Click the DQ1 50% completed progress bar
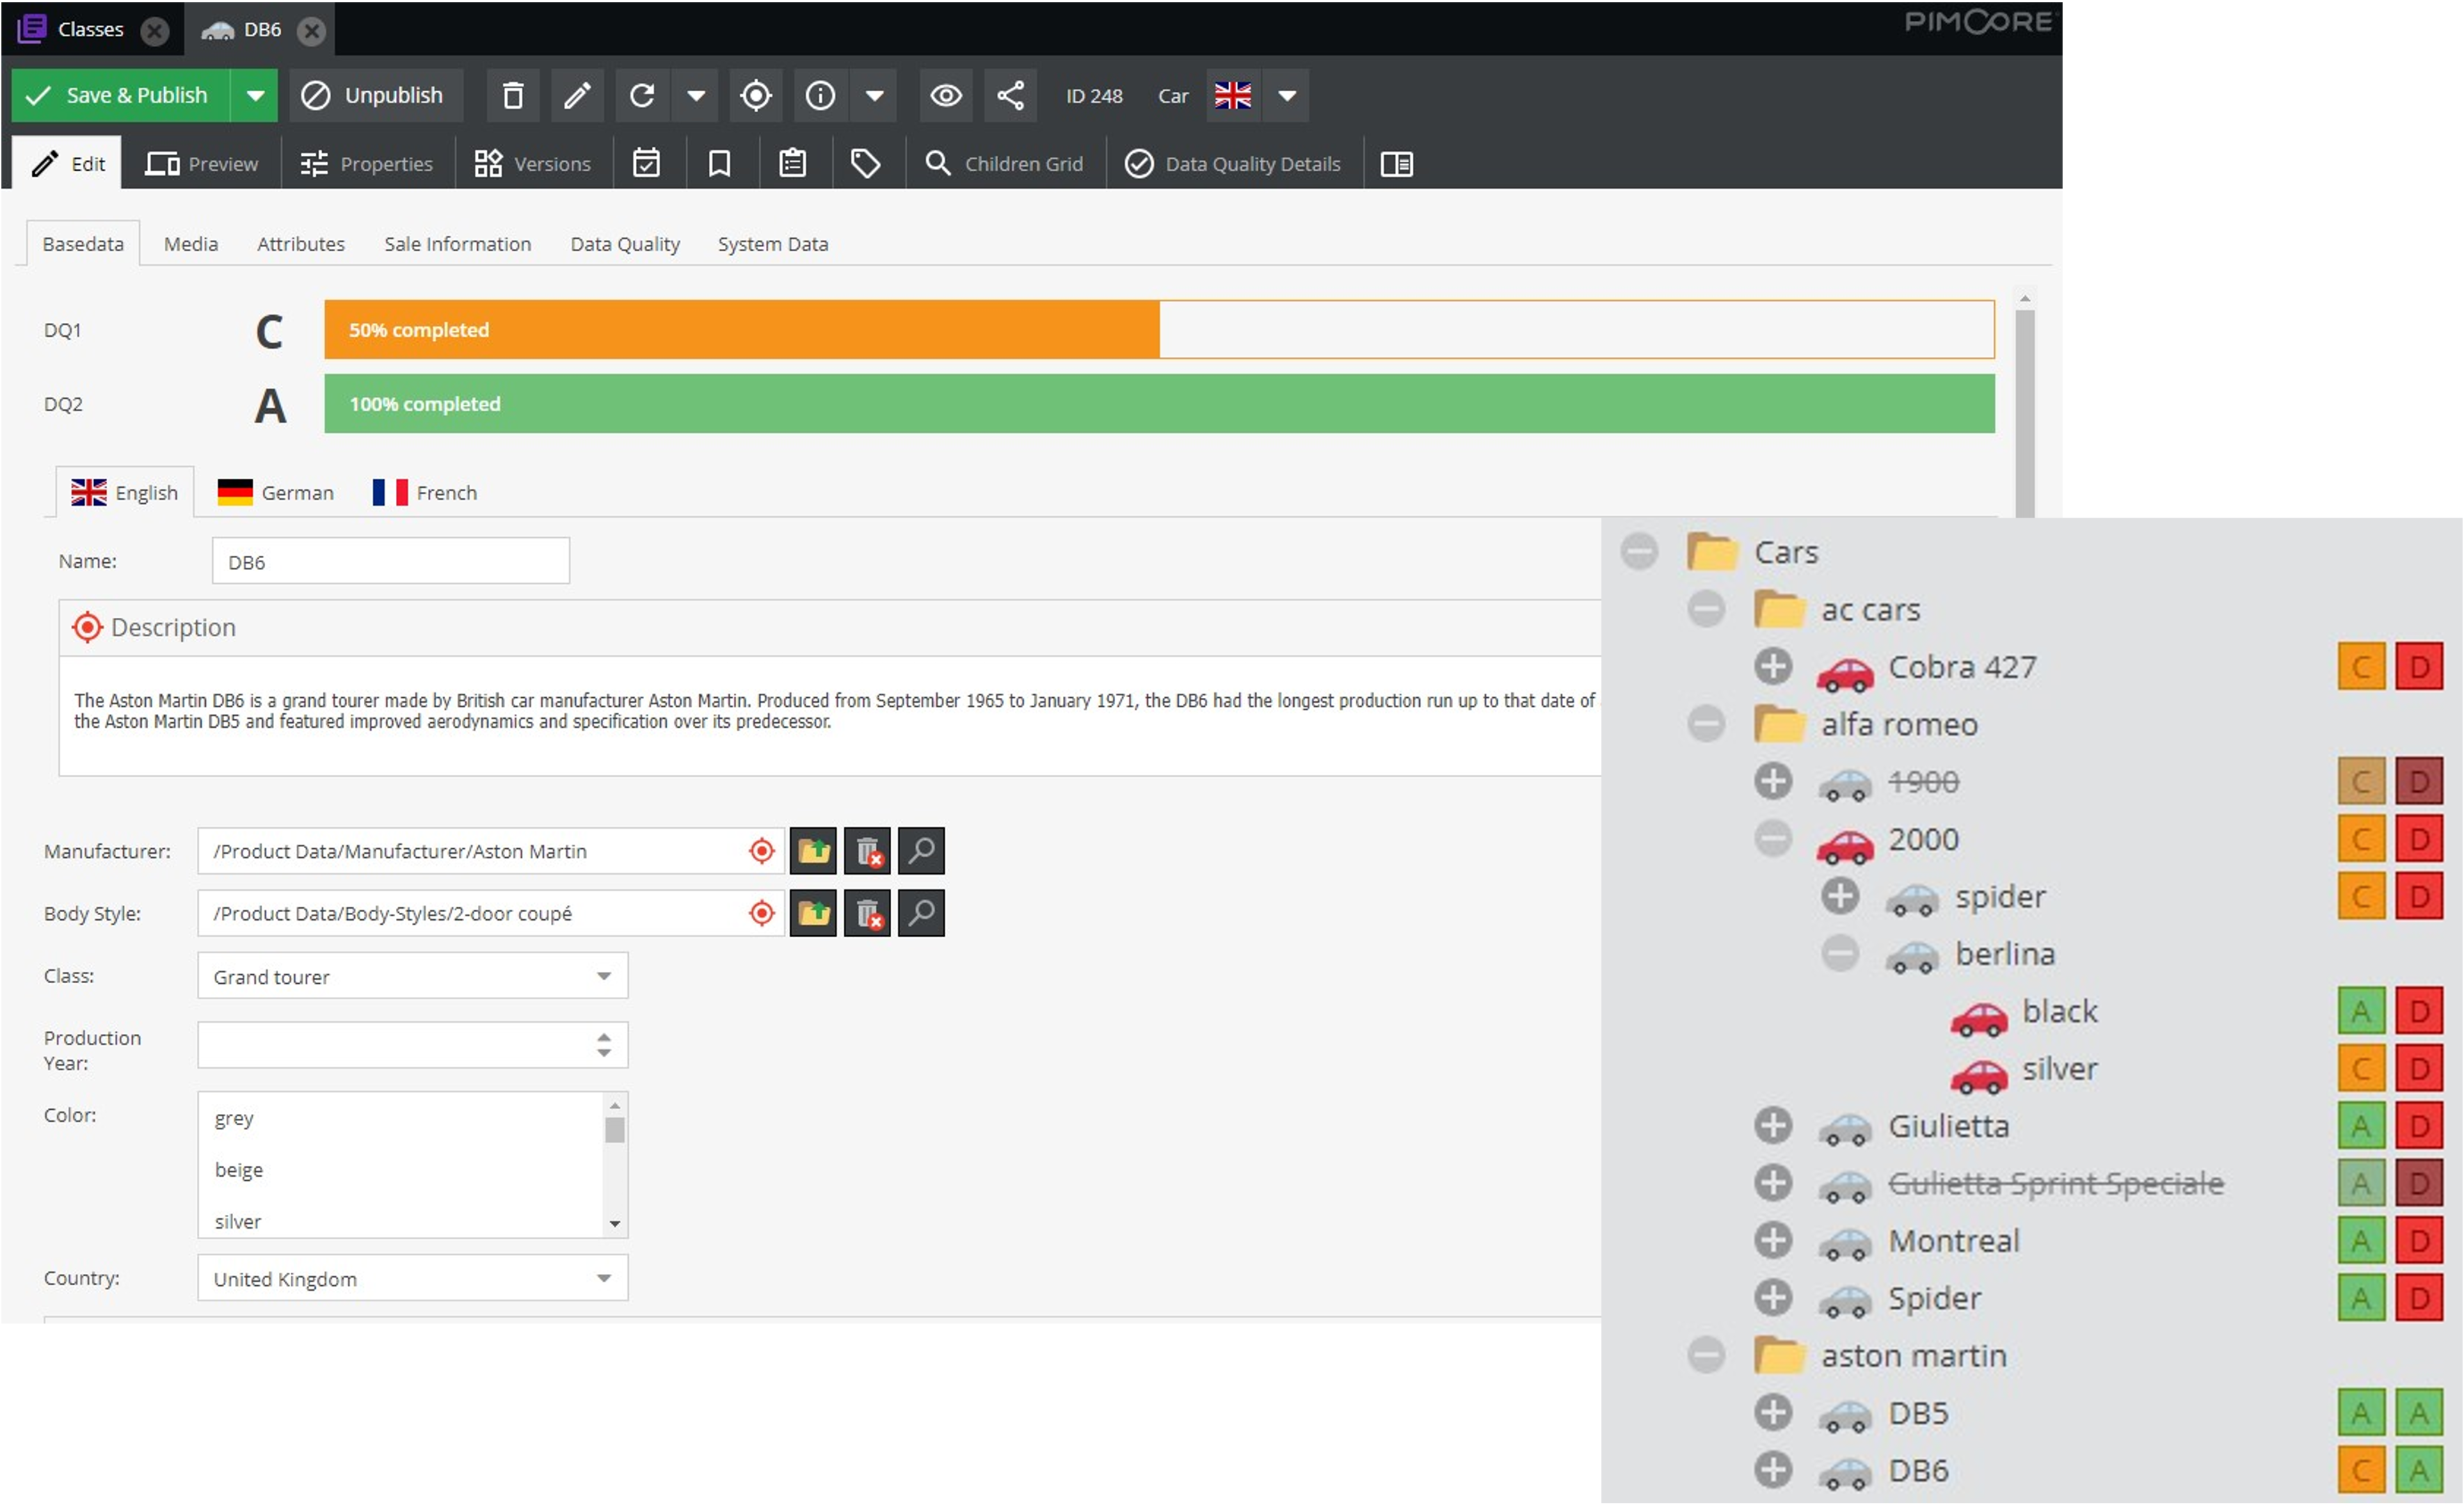2464x1505 pixels. point(1159,330)
